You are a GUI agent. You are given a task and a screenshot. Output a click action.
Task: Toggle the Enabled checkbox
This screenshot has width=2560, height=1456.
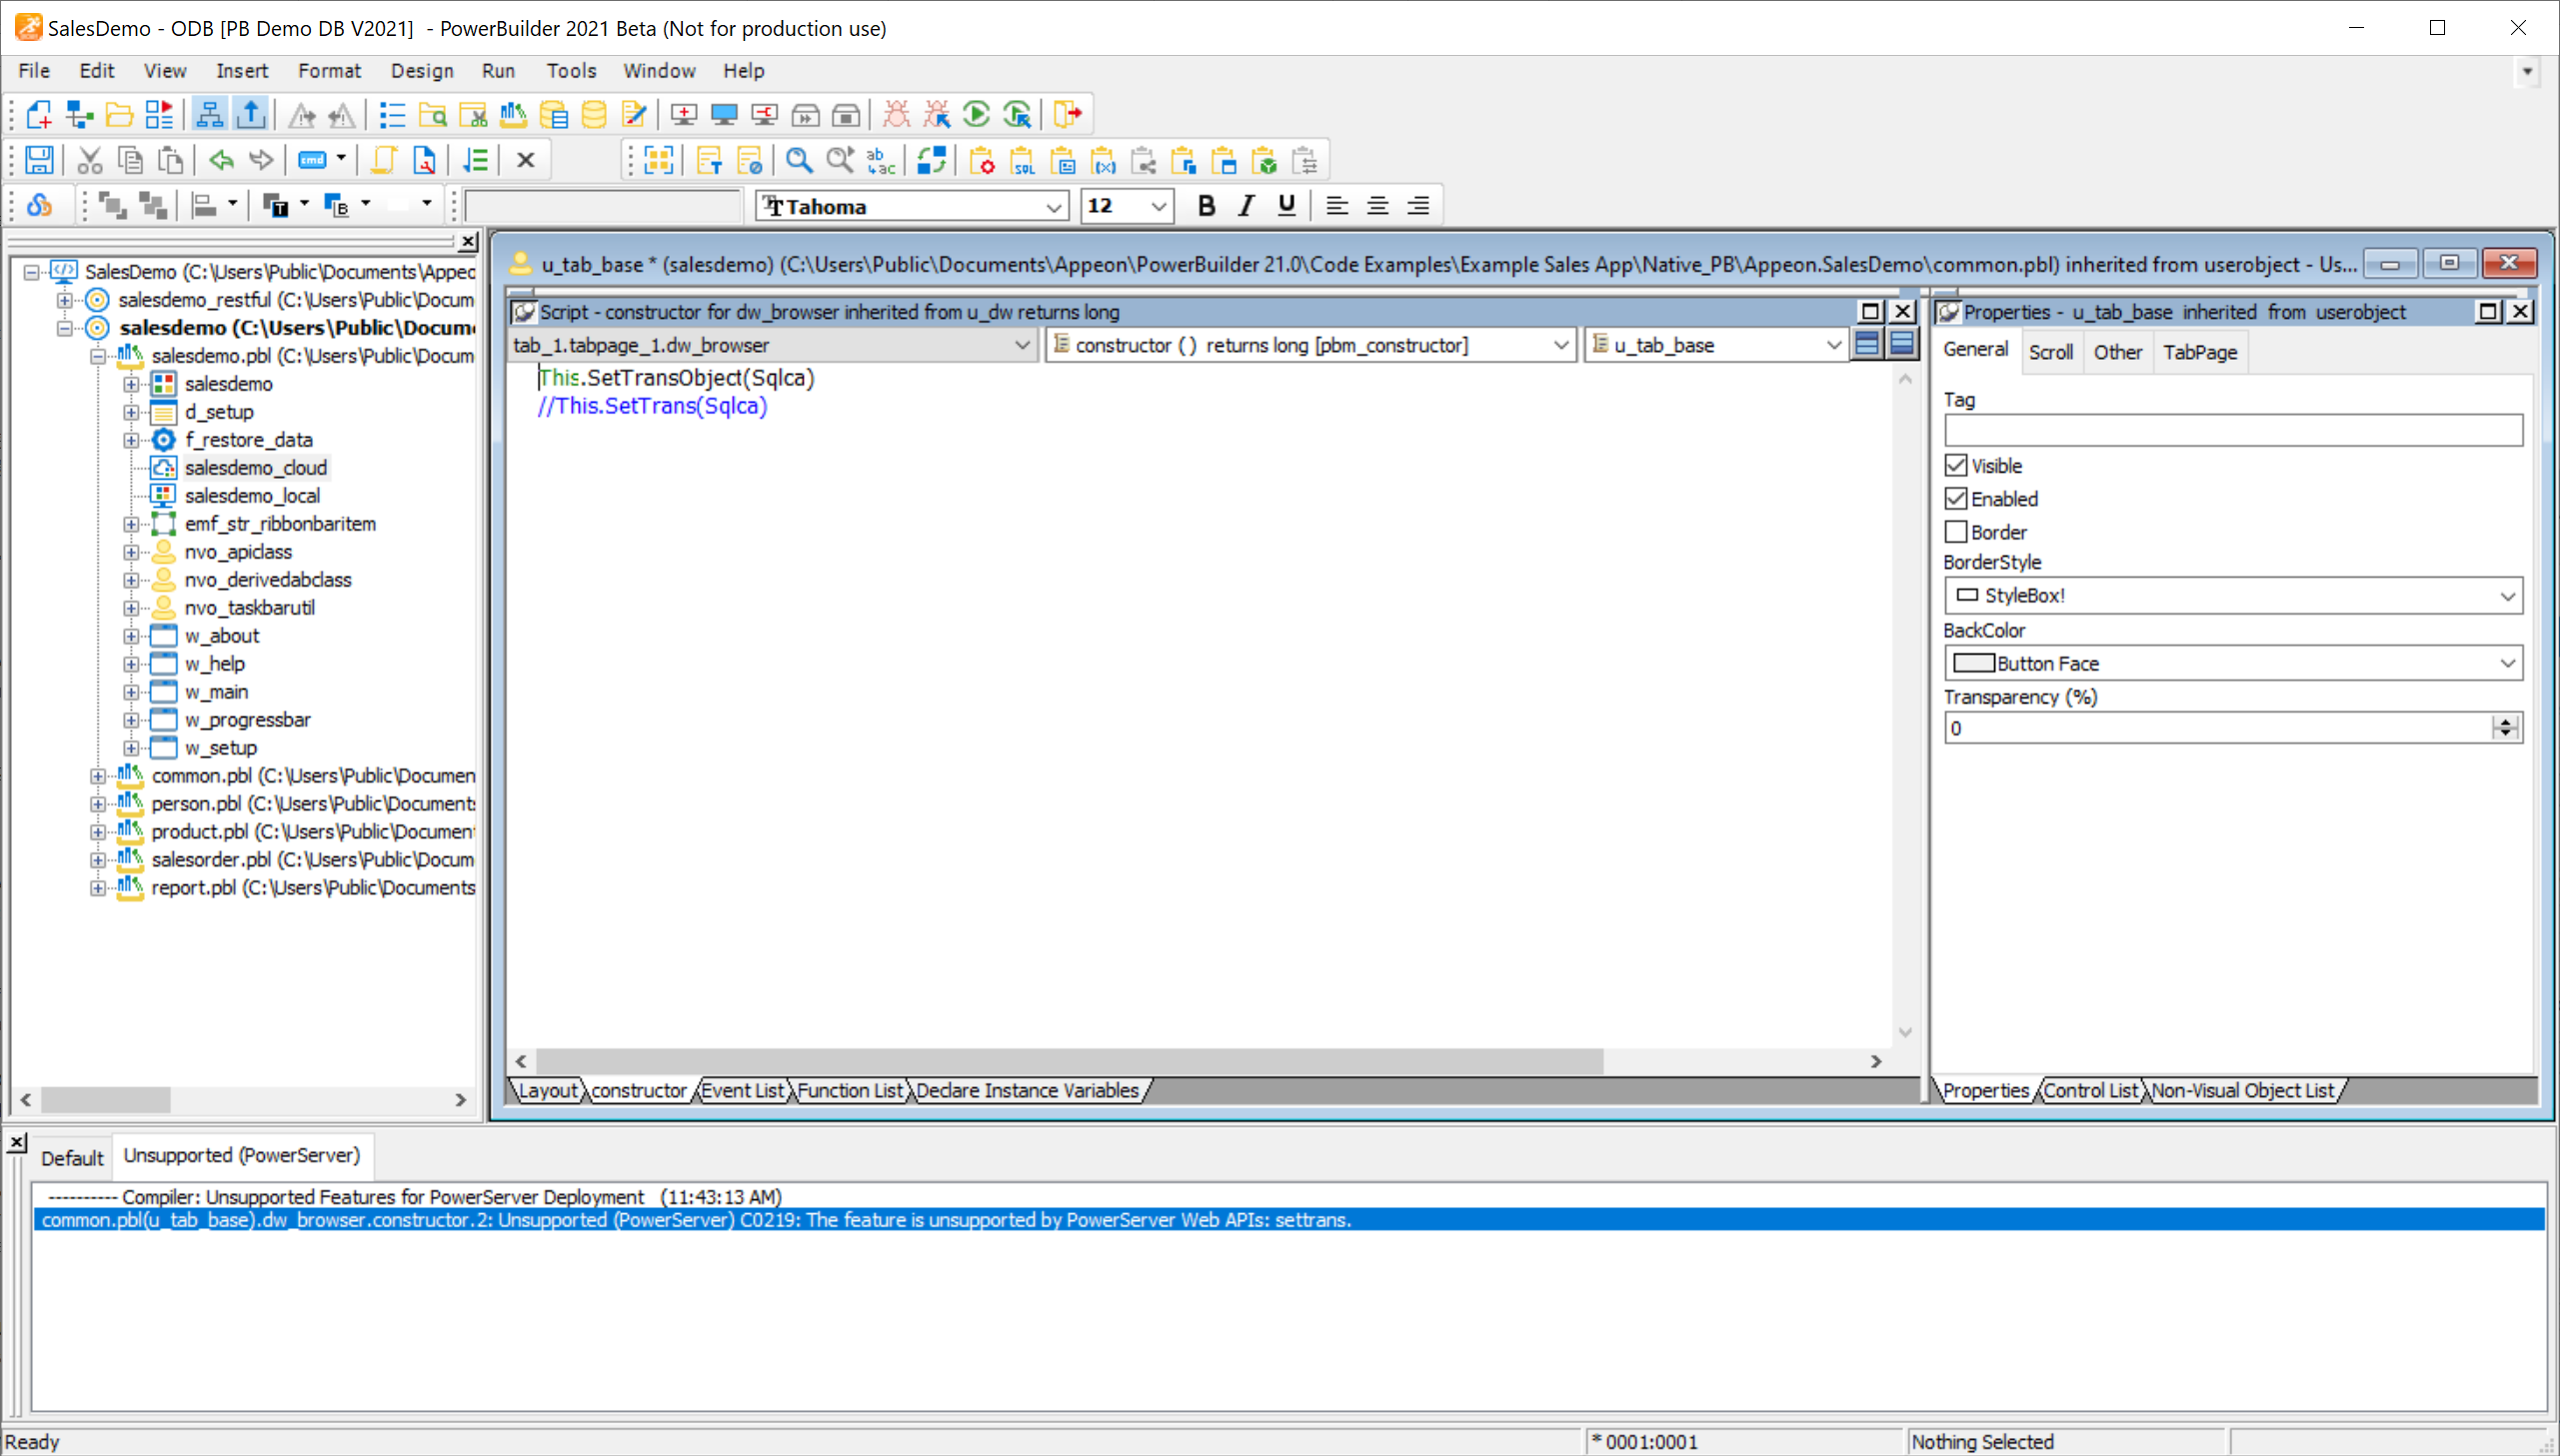click(x=1956, y=499)
